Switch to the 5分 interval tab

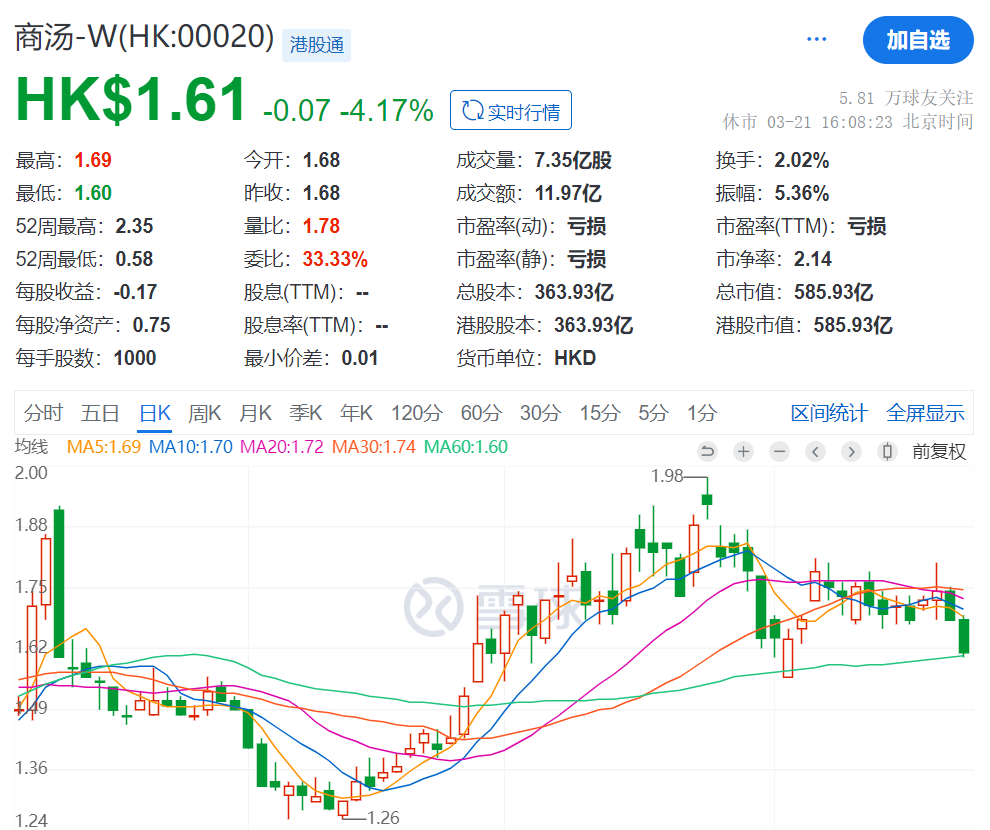(x=653, y=413)
